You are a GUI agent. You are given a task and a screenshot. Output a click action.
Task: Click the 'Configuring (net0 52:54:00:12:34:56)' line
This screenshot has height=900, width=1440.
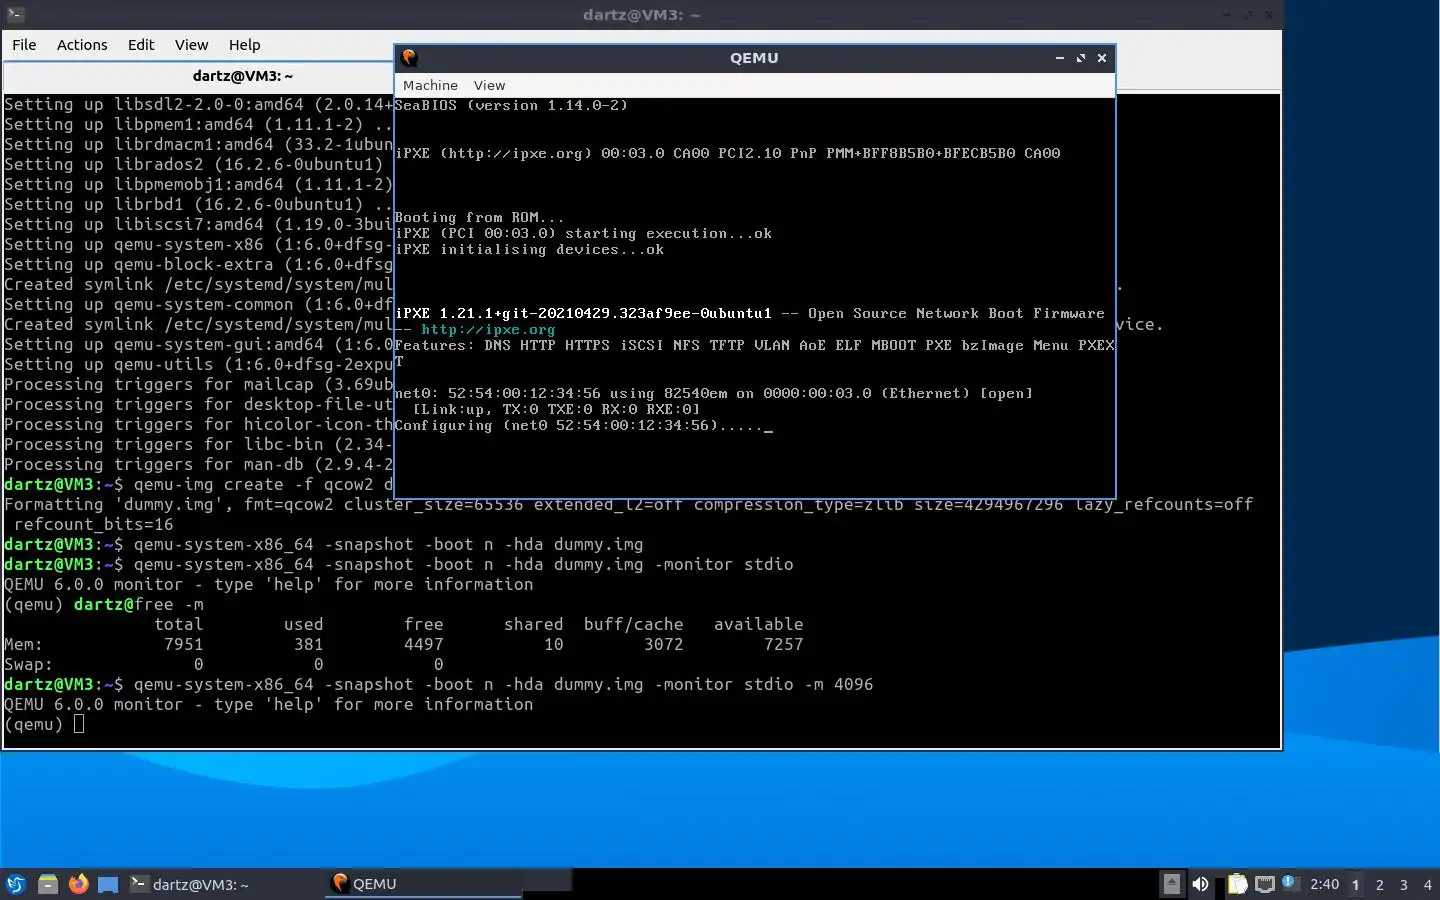(x=583, y=425)
